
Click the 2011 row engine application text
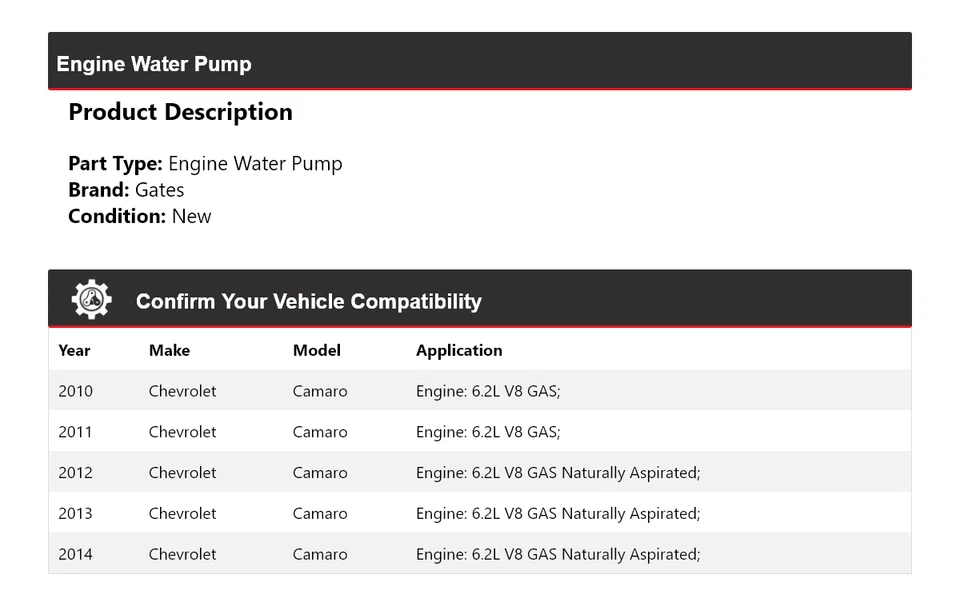click(488, 432)
